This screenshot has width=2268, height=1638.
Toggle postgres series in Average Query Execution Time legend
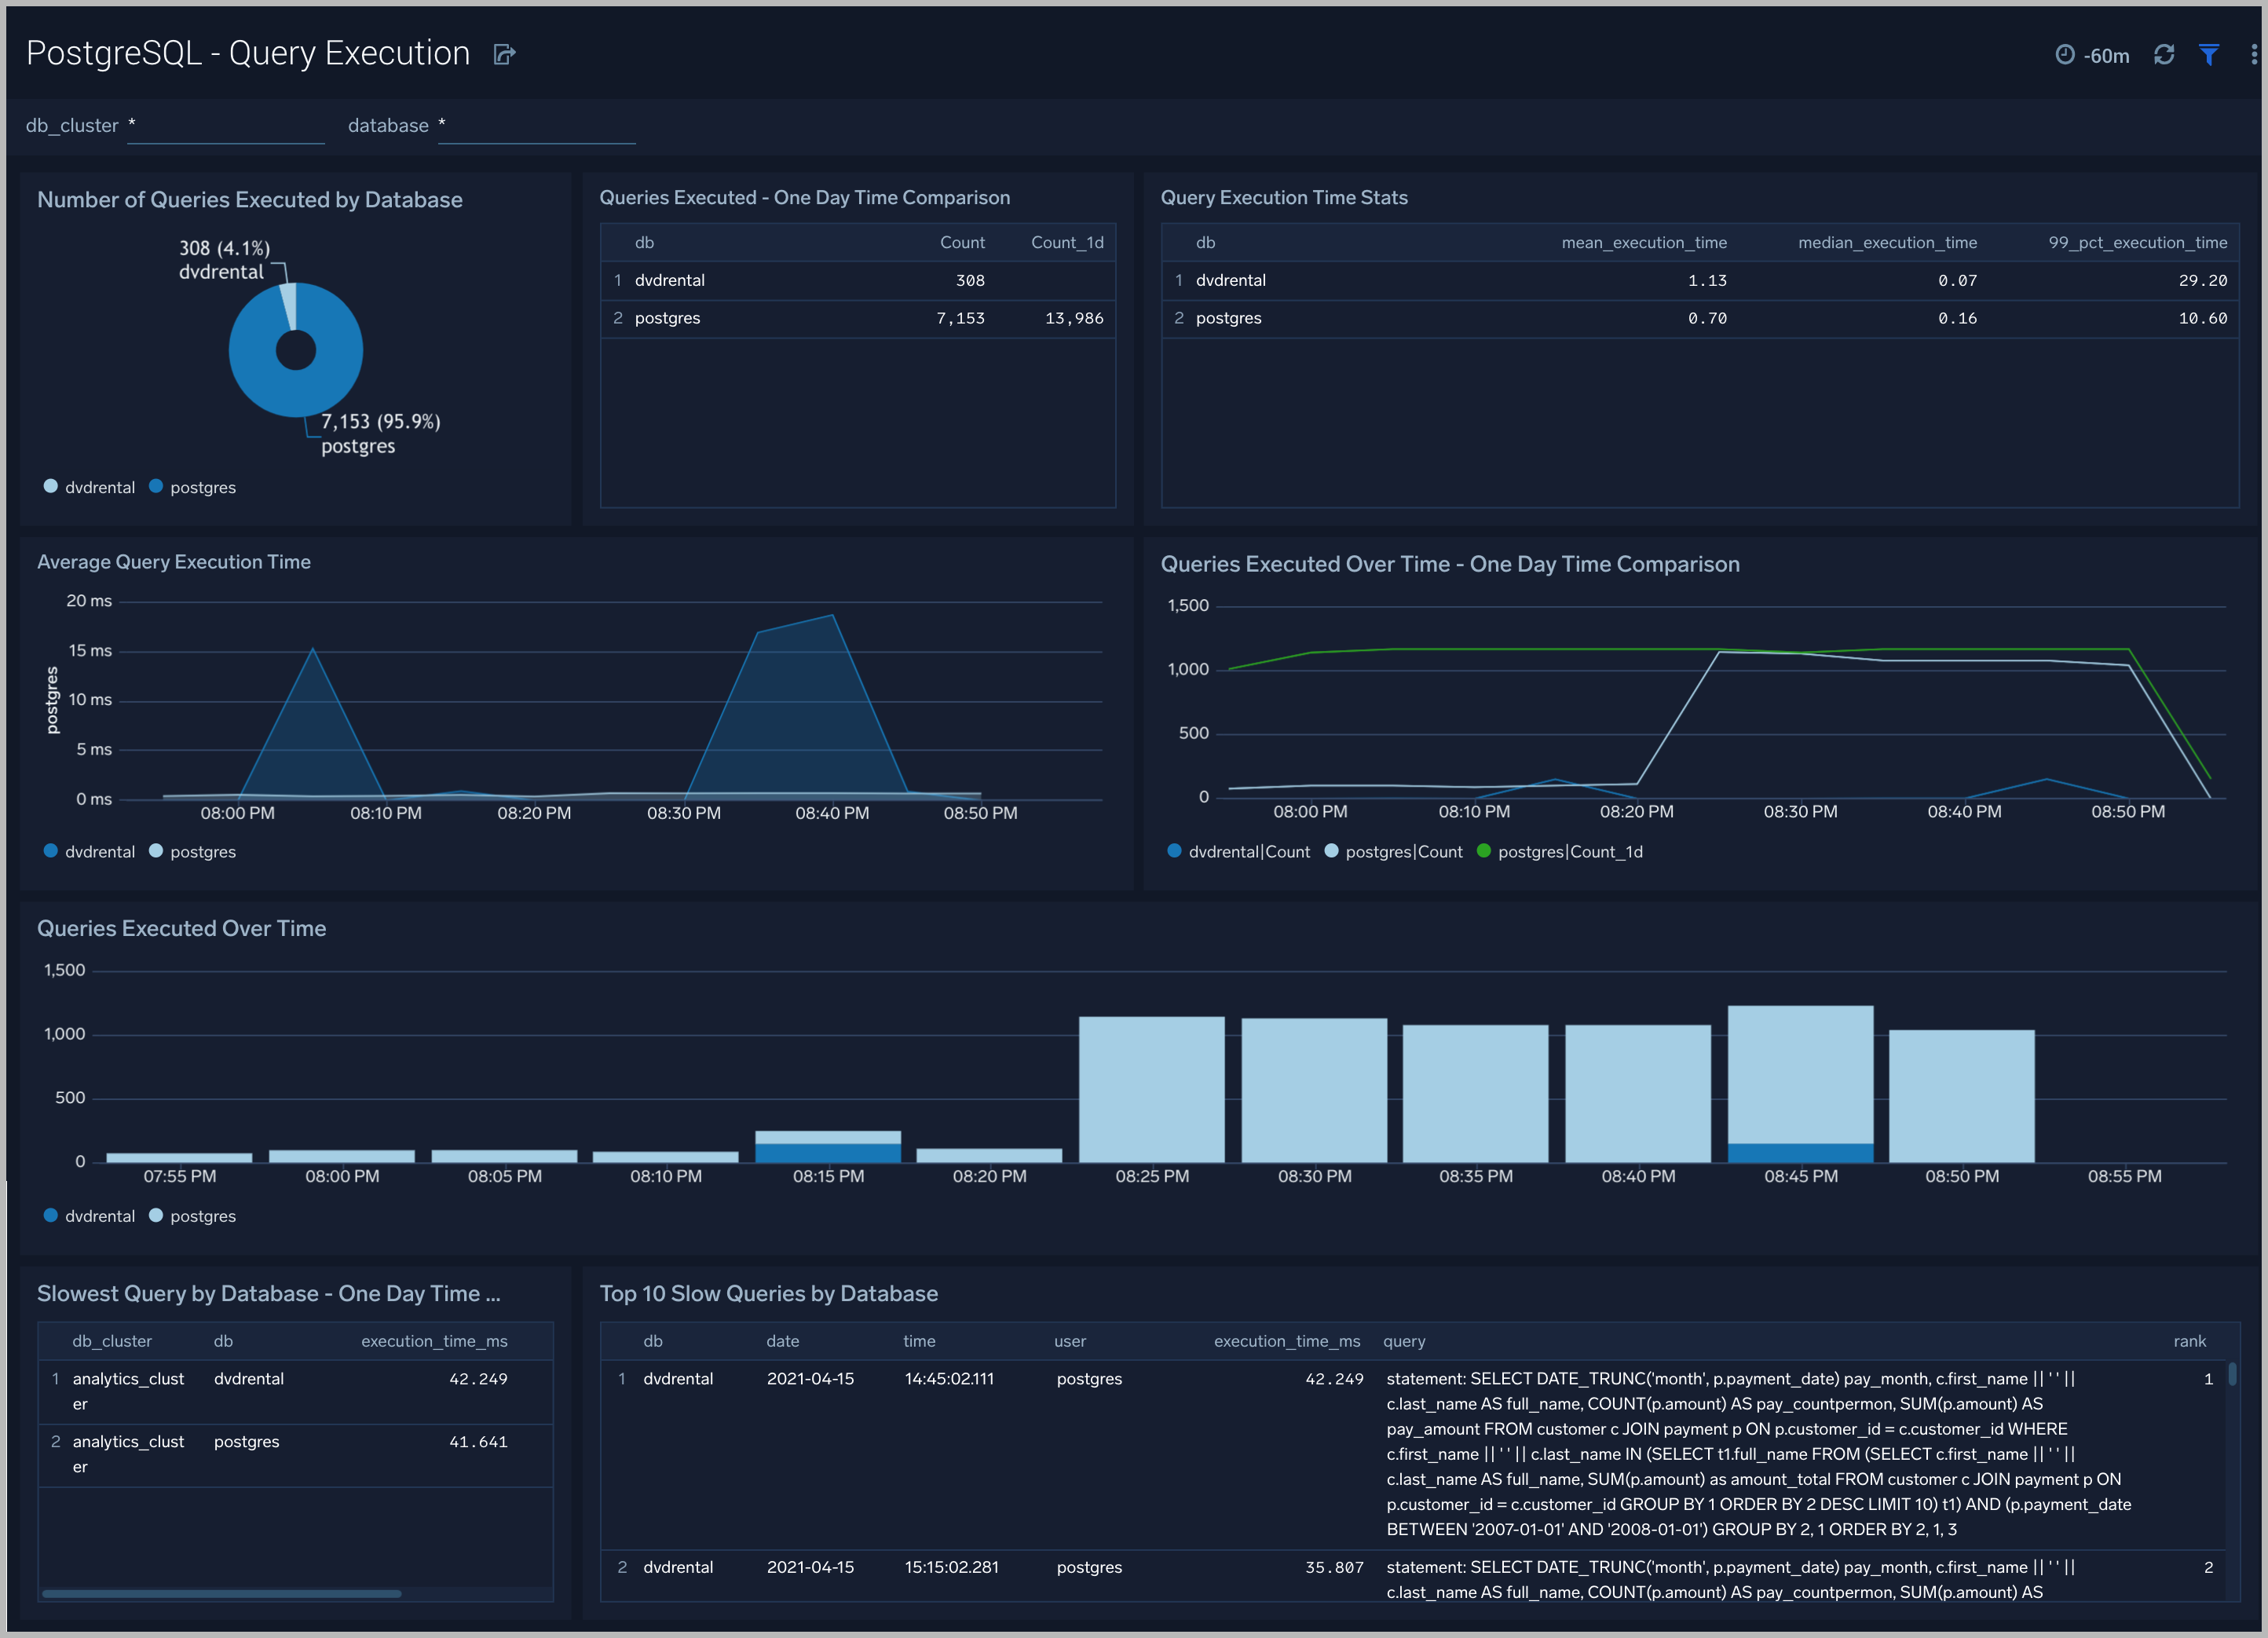pos(202,851)
